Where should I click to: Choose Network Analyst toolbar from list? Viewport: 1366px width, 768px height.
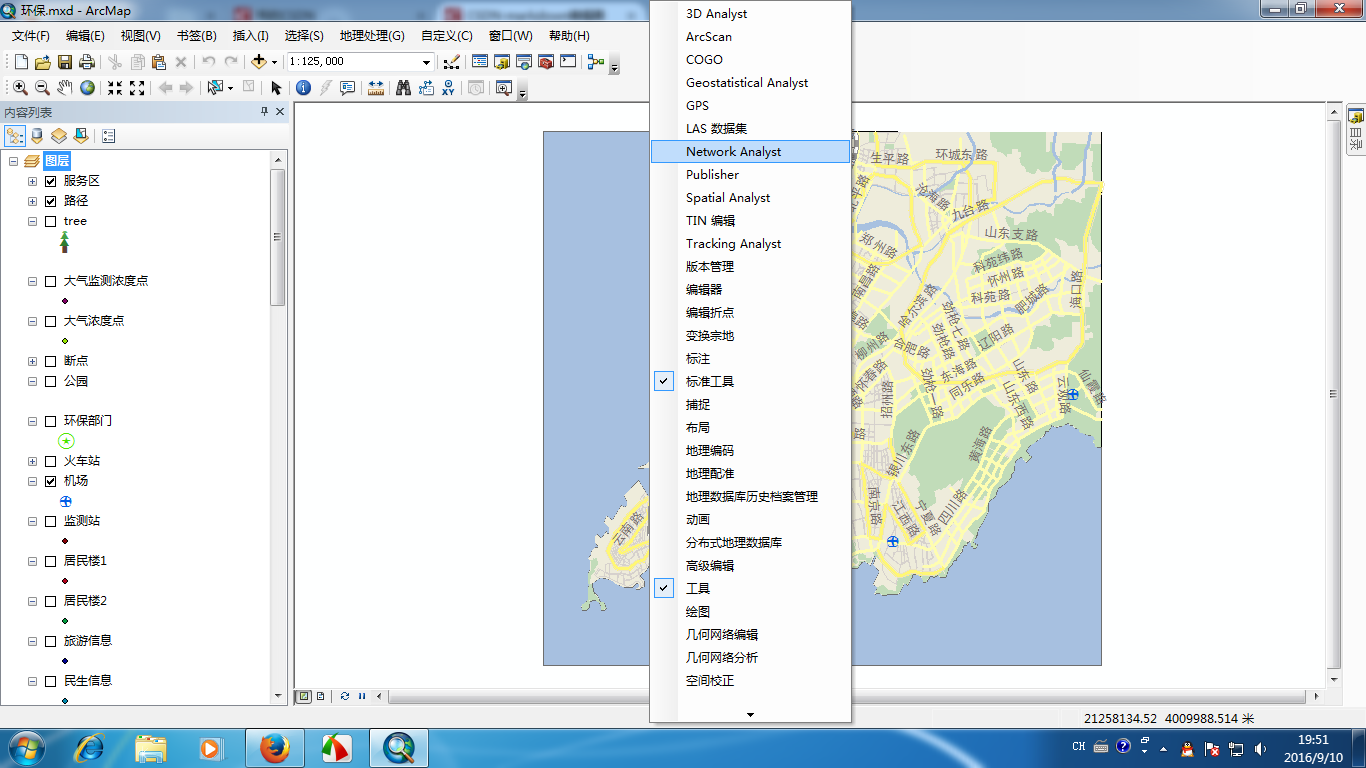click(x=750, y=152)
